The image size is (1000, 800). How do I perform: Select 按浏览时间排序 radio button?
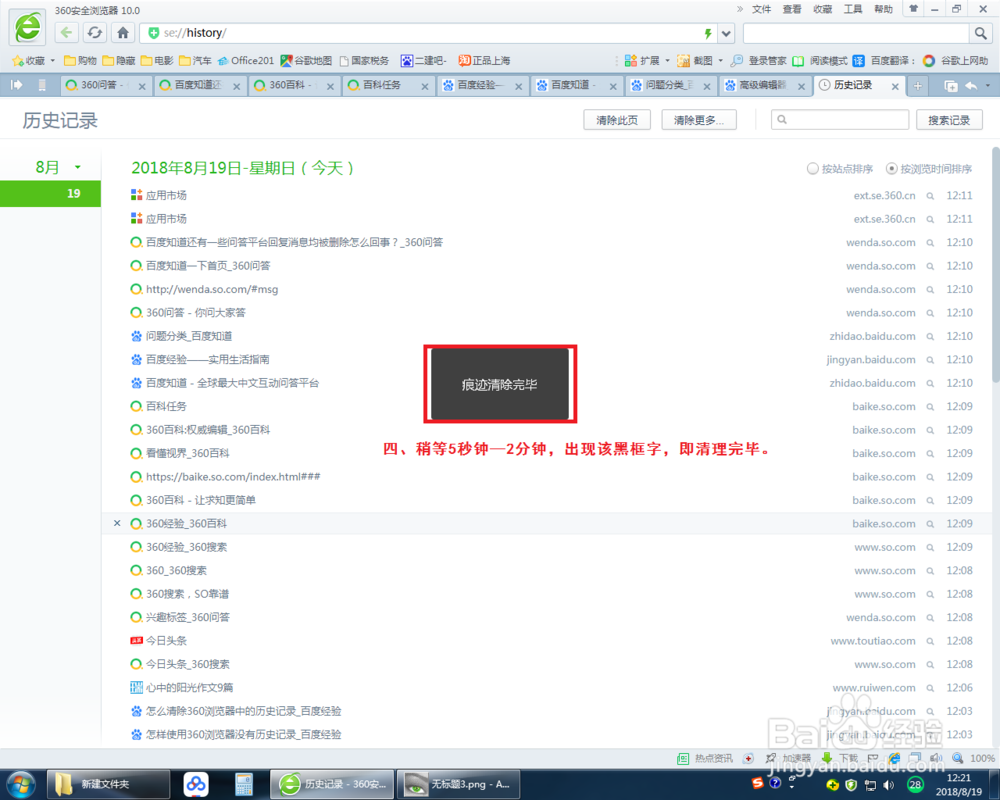892,168
